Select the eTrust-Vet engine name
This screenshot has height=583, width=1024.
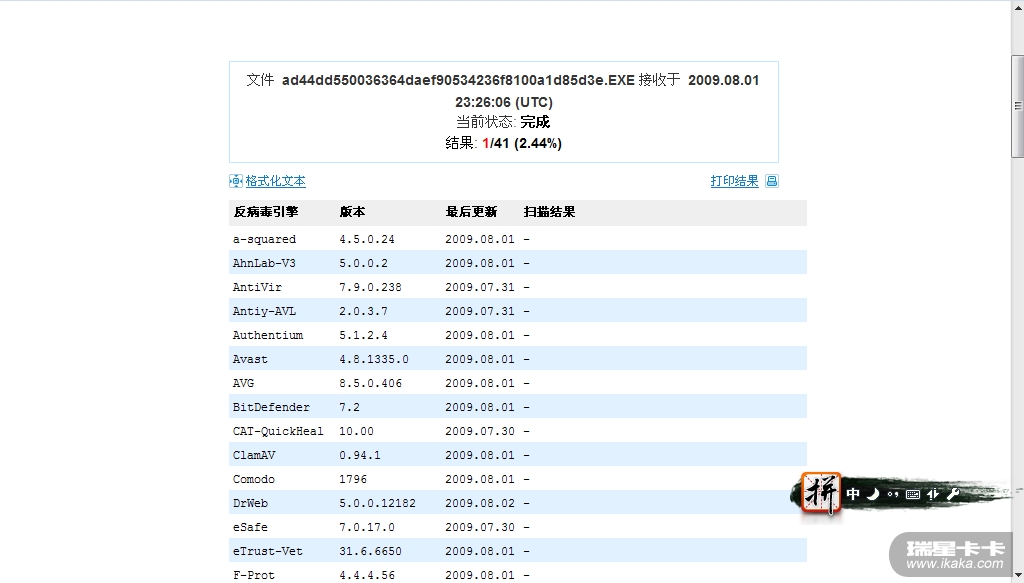pos(268,551)
